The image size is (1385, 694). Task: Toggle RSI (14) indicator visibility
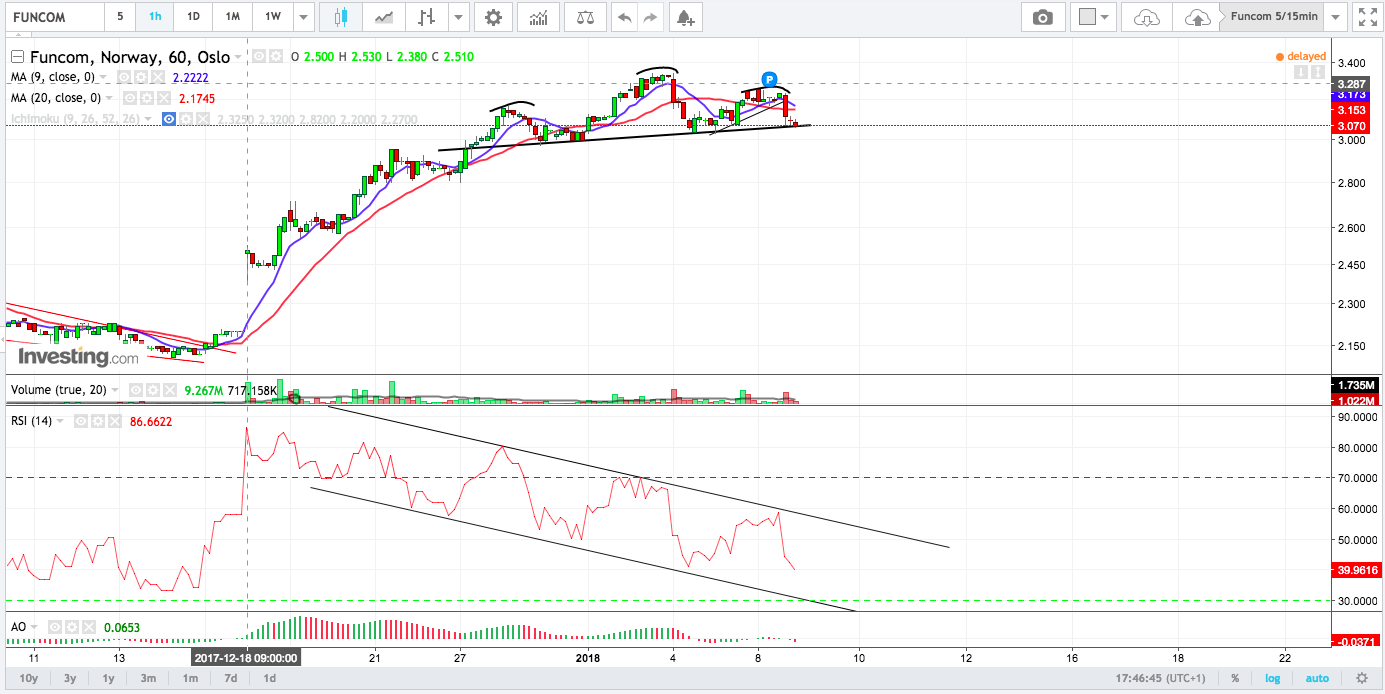click(x=81, y=421)
